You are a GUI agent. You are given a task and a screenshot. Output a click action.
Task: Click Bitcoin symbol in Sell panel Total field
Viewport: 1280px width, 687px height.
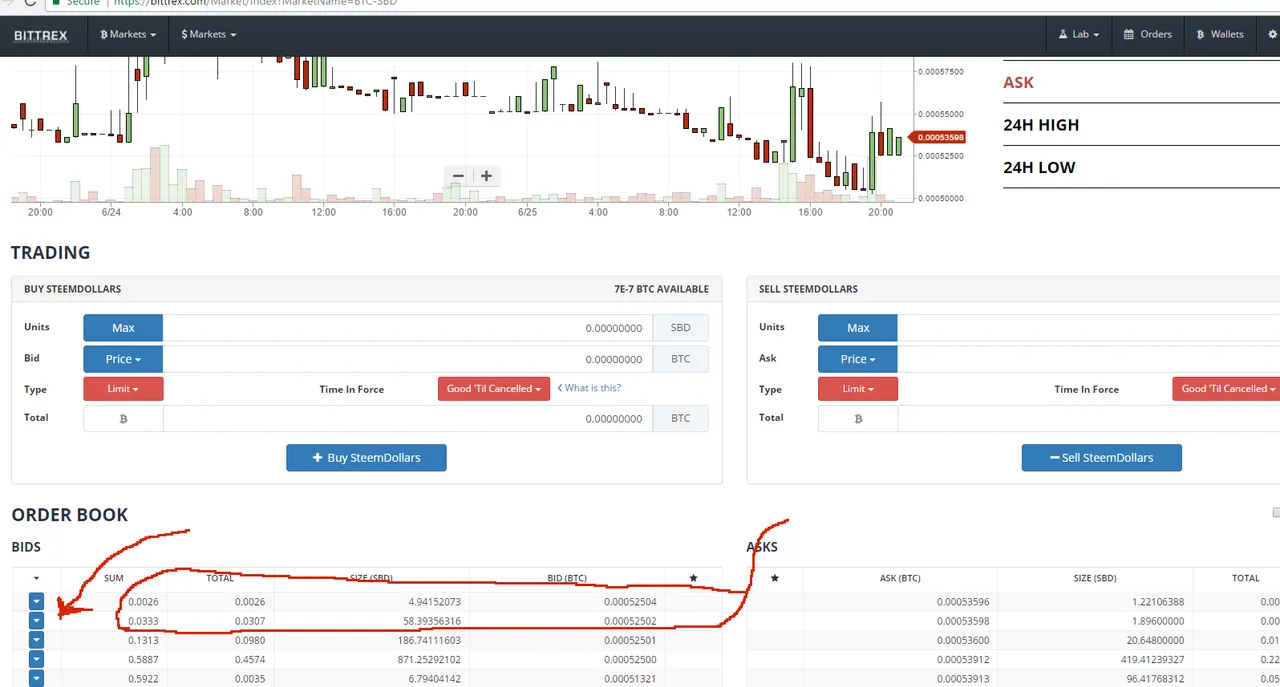tap(858, 419)
